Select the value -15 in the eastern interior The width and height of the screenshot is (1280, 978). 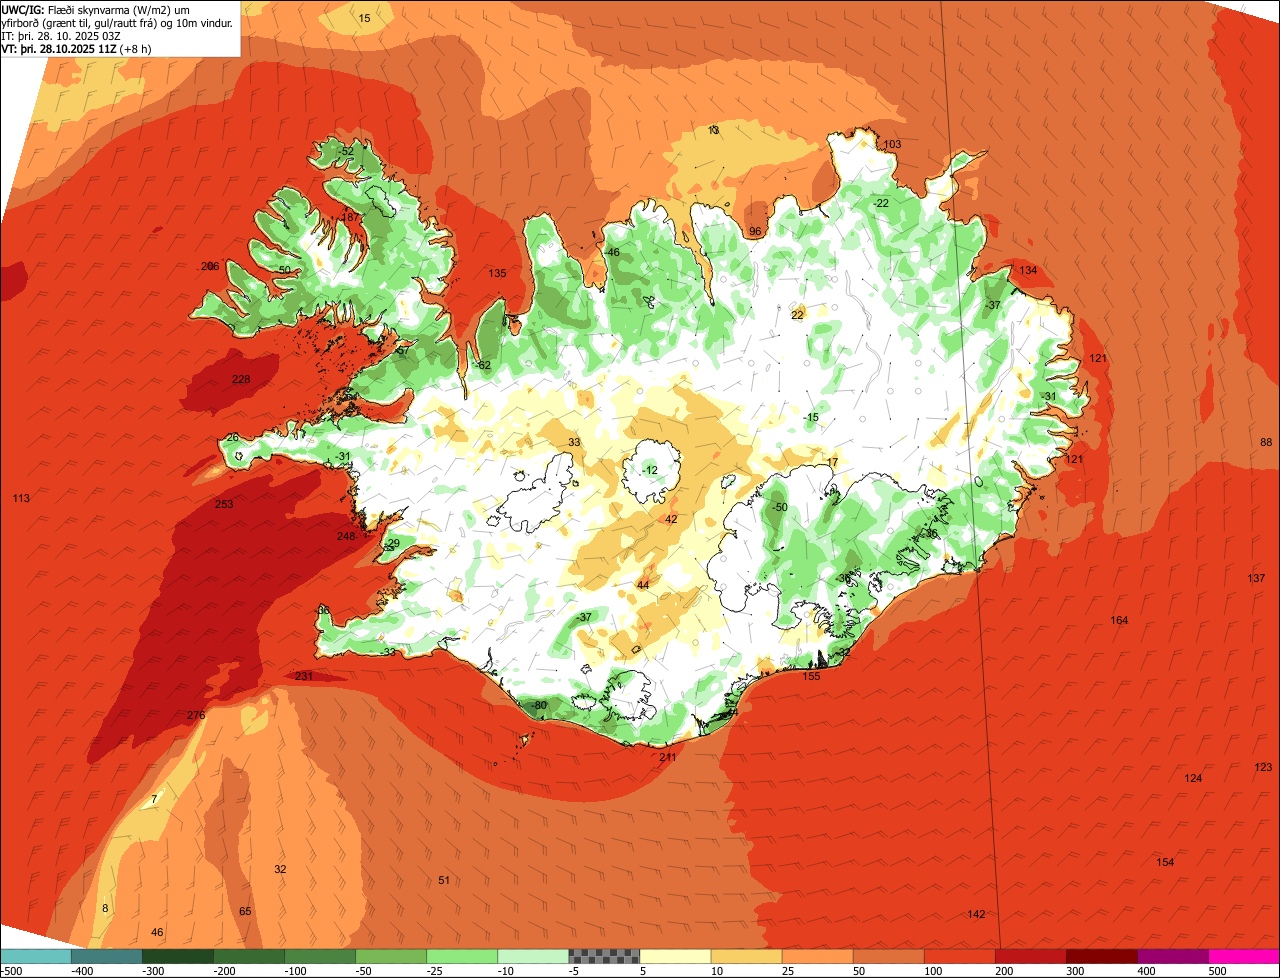(x=811, y=417)
